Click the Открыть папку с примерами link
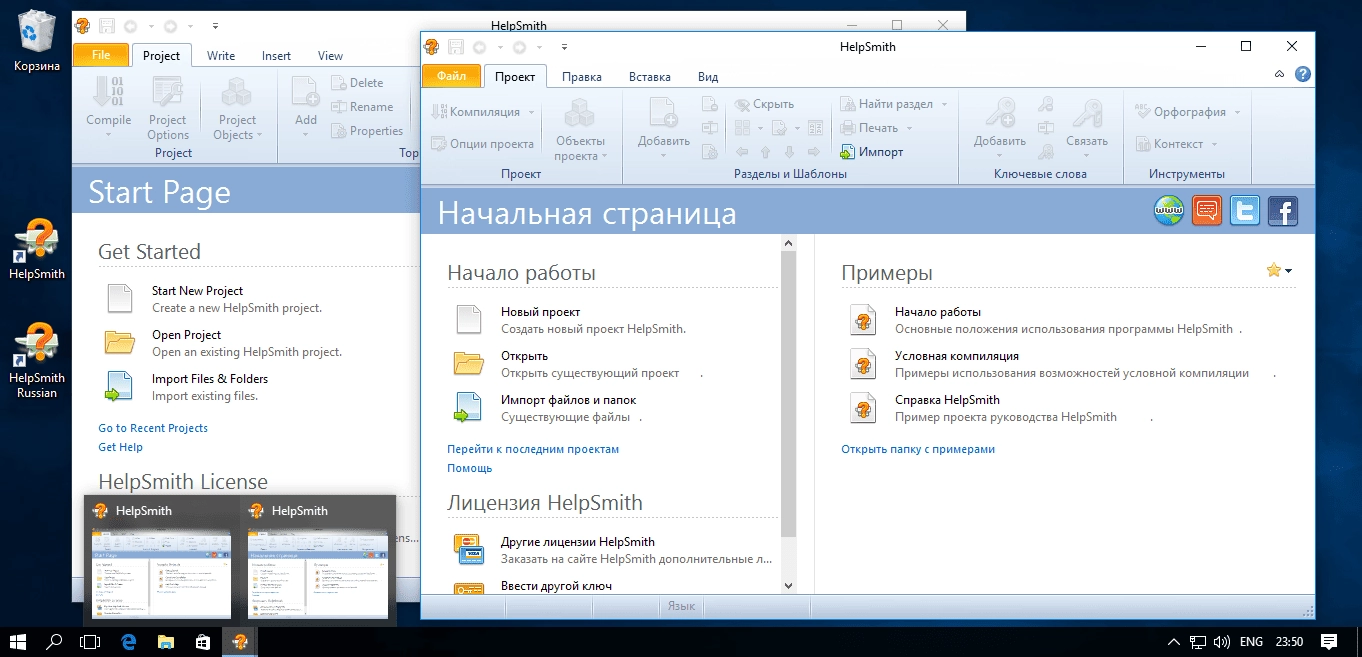 [x=918, y=449]
